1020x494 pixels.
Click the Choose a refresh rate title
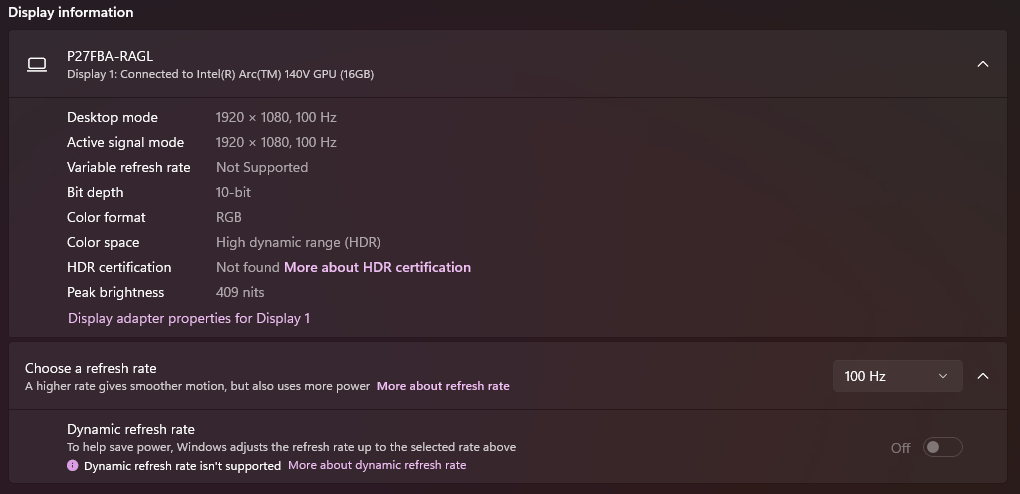91,368
